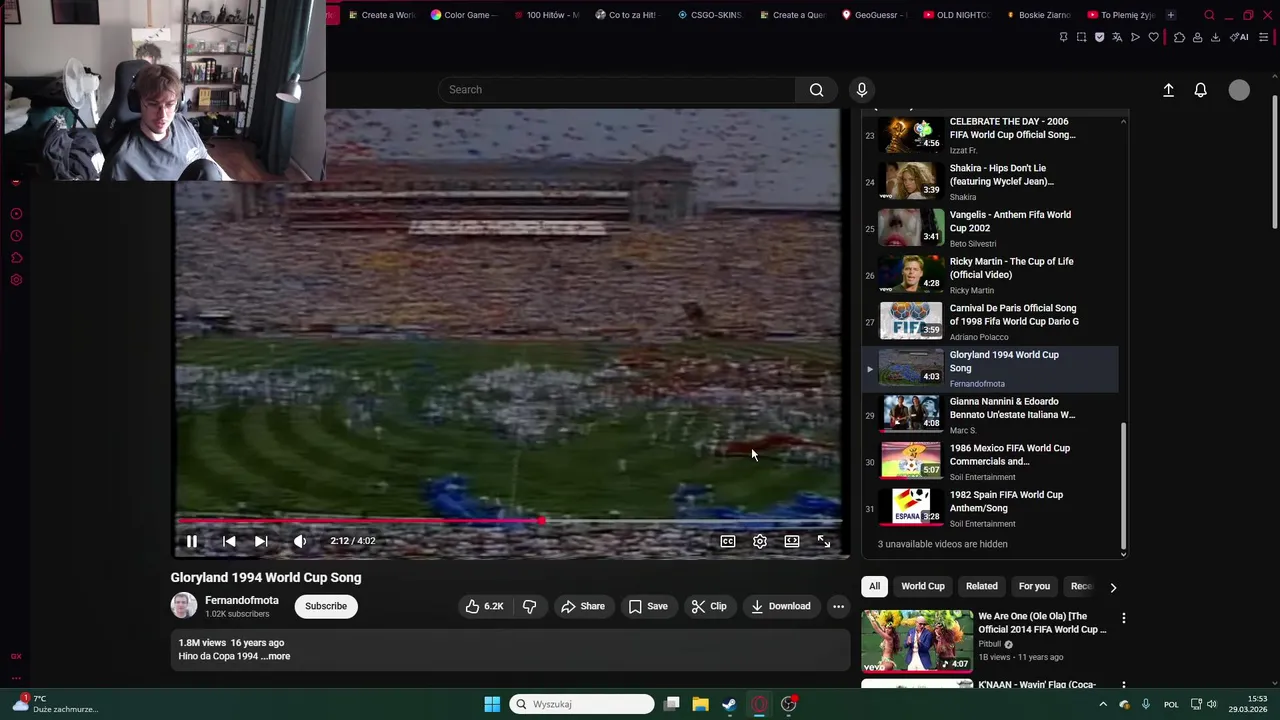Play Ricky Martin The Cup of Life
The width and height of the screenshot is (1280, 720).
click(990, 275)
